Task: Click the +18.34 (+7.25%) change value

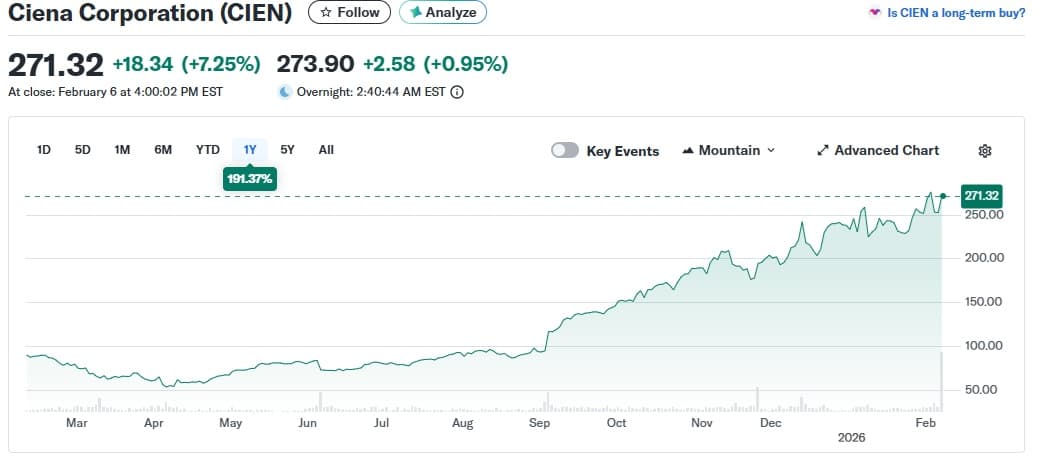Action: pyautogui.click(x=187, y=64)
